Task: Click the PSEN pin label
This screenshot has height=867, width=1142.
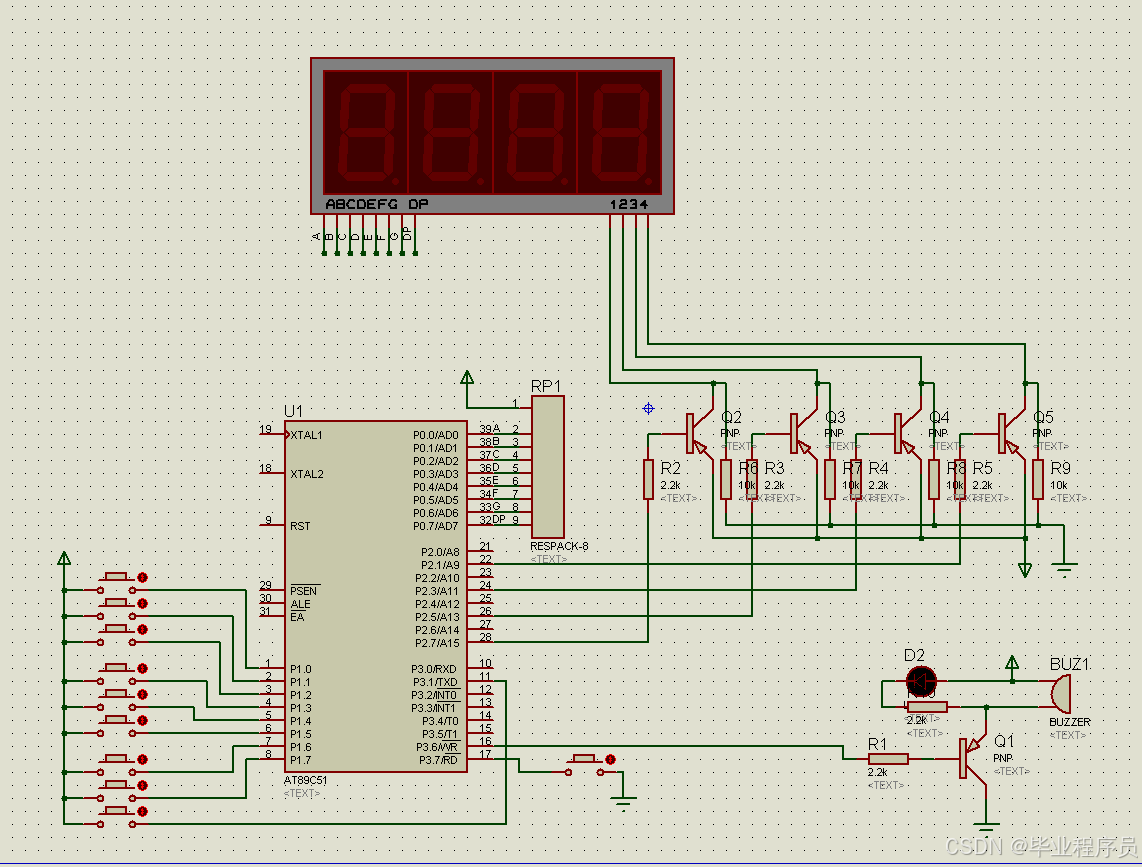Action: pyautogui.click(x=304, y=591)
